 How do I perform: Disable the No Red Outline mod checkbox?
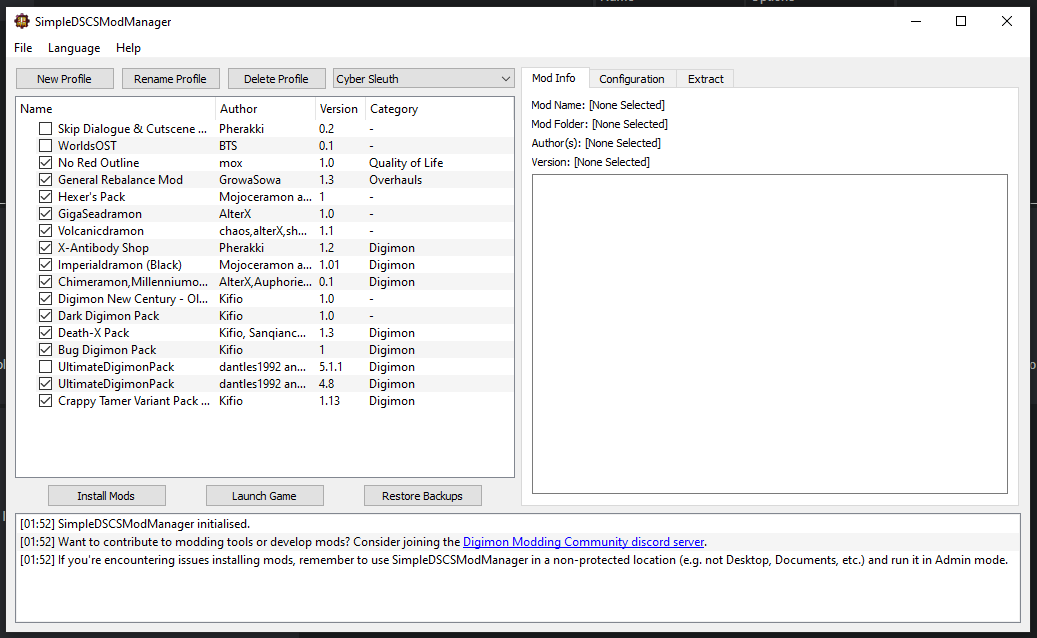[x=45, y=163]
